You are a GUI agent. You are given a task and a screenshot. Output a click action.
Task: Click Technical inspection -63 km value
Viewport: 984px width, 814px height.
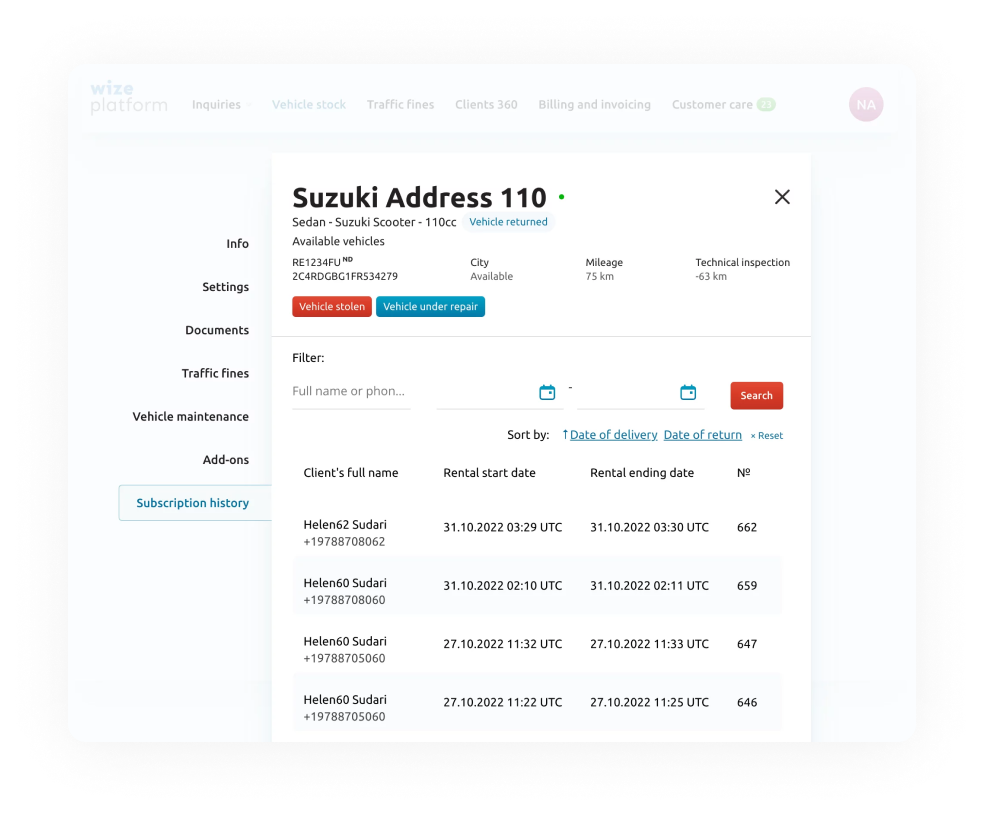point(711,276)
